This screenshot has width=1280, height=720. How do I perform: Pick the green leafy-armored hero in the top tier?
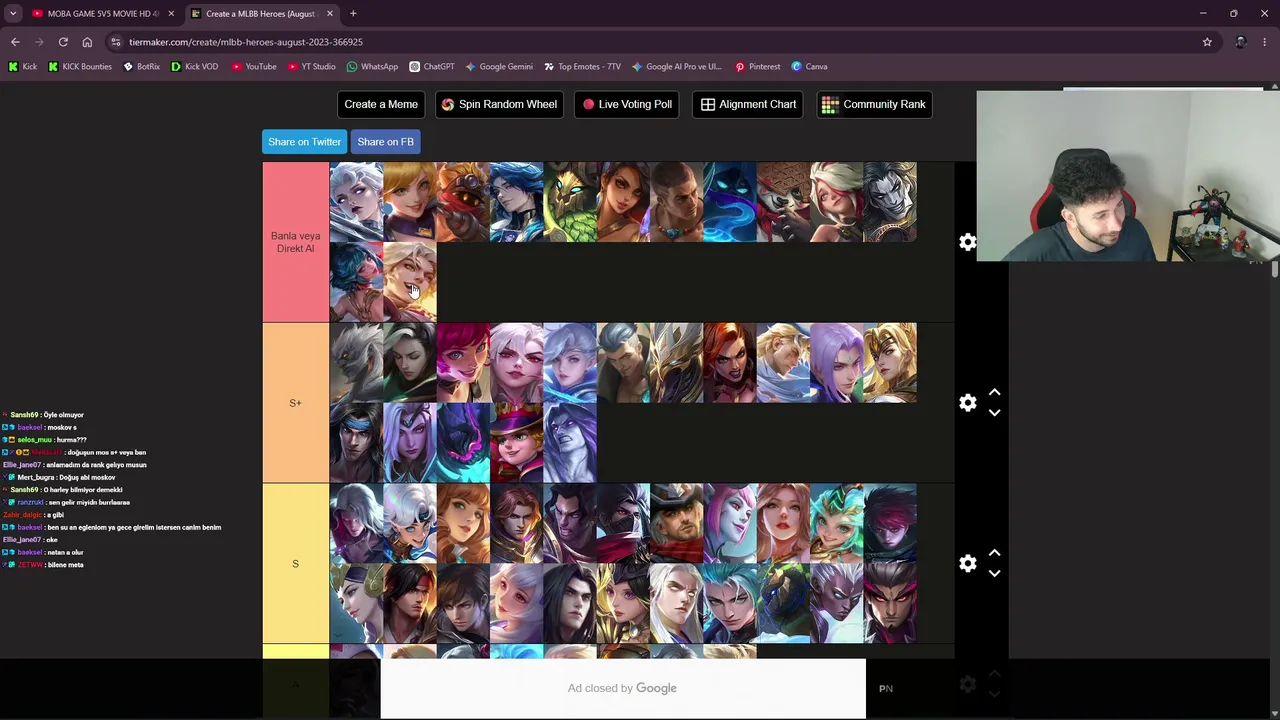(570, 202)
